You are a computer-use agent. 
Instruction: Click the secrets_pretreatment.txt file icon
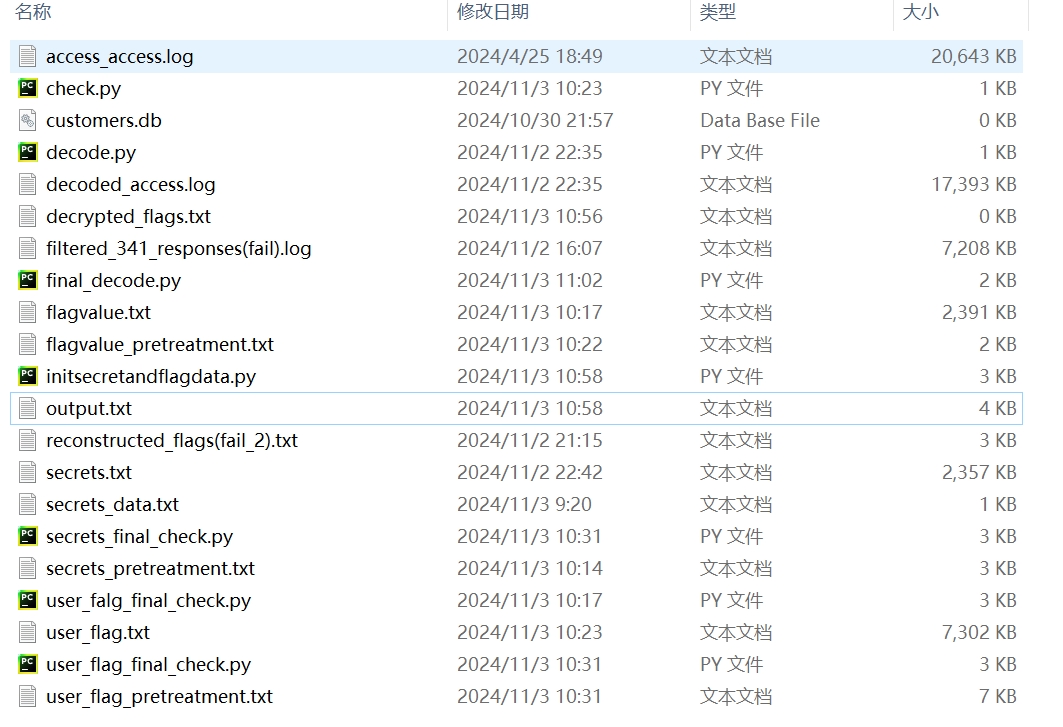pyautogui.click(x=27, y=568)
